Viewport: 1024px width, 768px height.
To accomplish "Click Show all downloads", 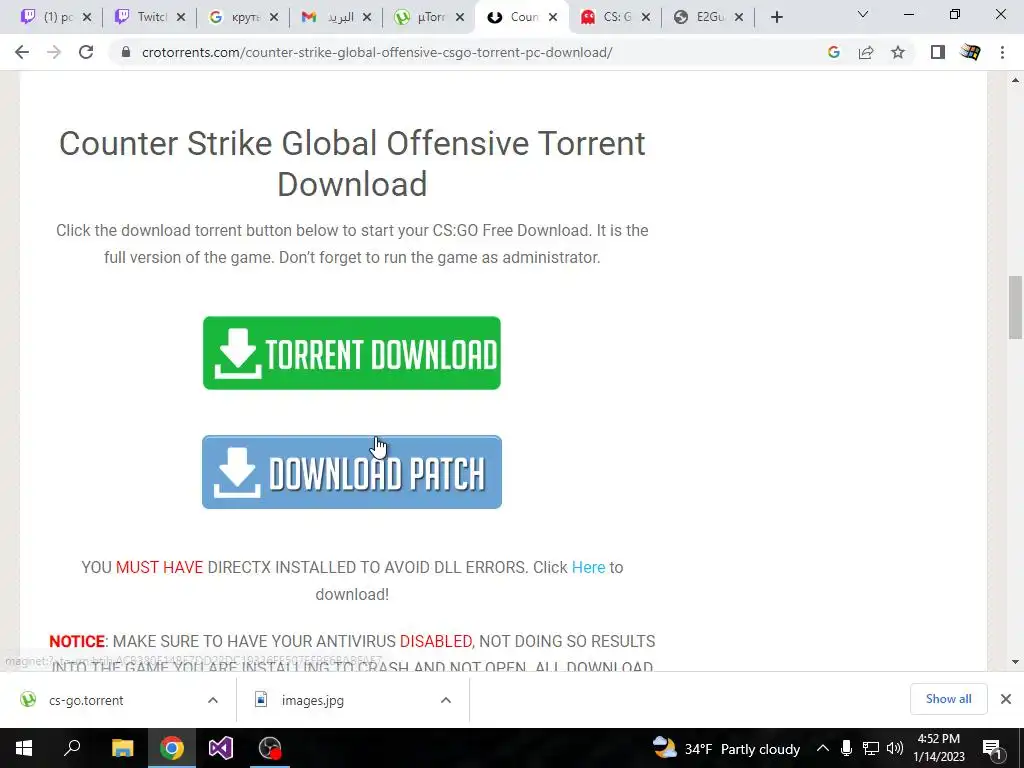I will (x=948, y=699).
